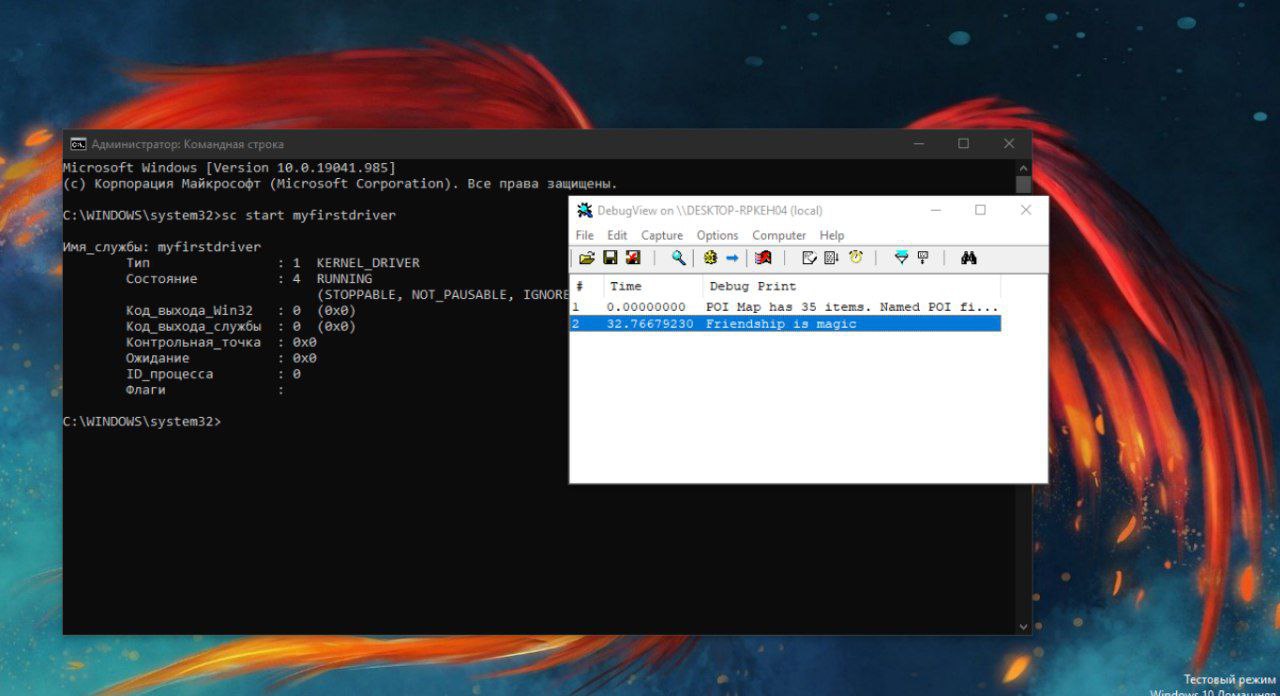Click the Open log folder icon in DebugView

click(x=587, y=258)
